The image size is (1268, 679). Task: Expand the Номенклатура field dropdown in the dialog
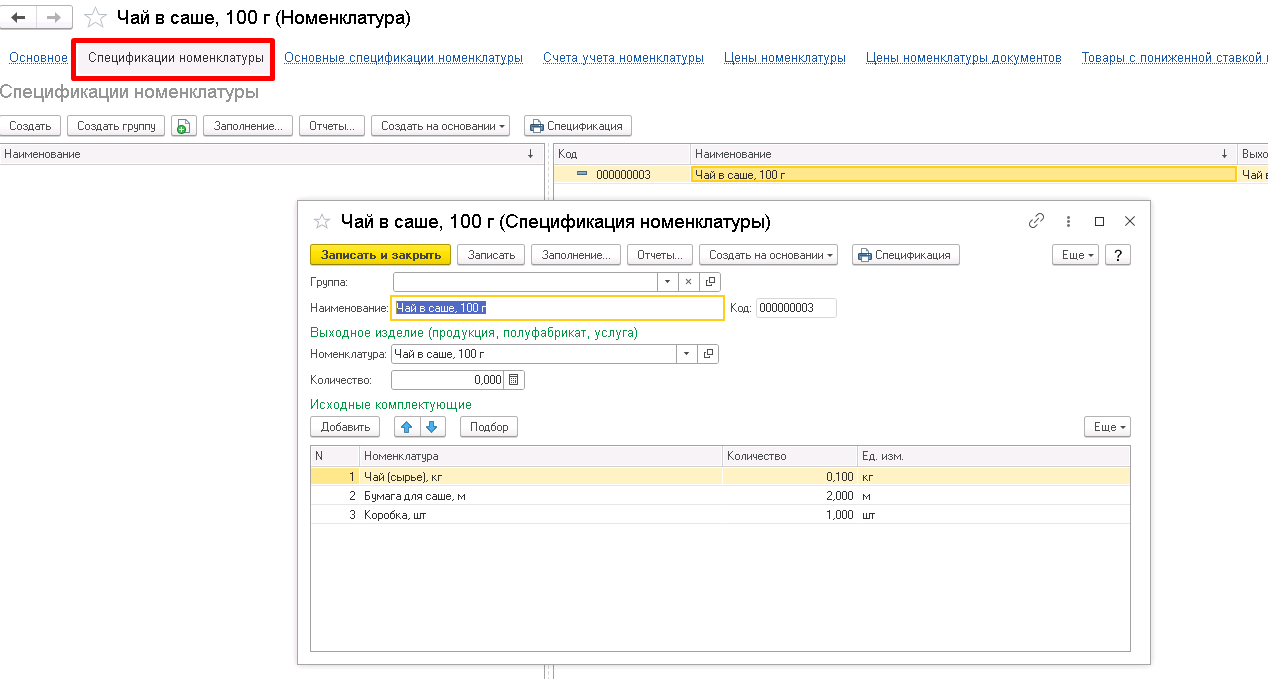point(686,354)
